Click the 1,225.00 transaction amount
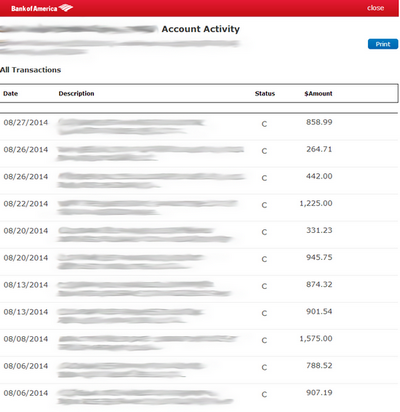This screenshot has width=400, height=412. (x=316, y=203)
